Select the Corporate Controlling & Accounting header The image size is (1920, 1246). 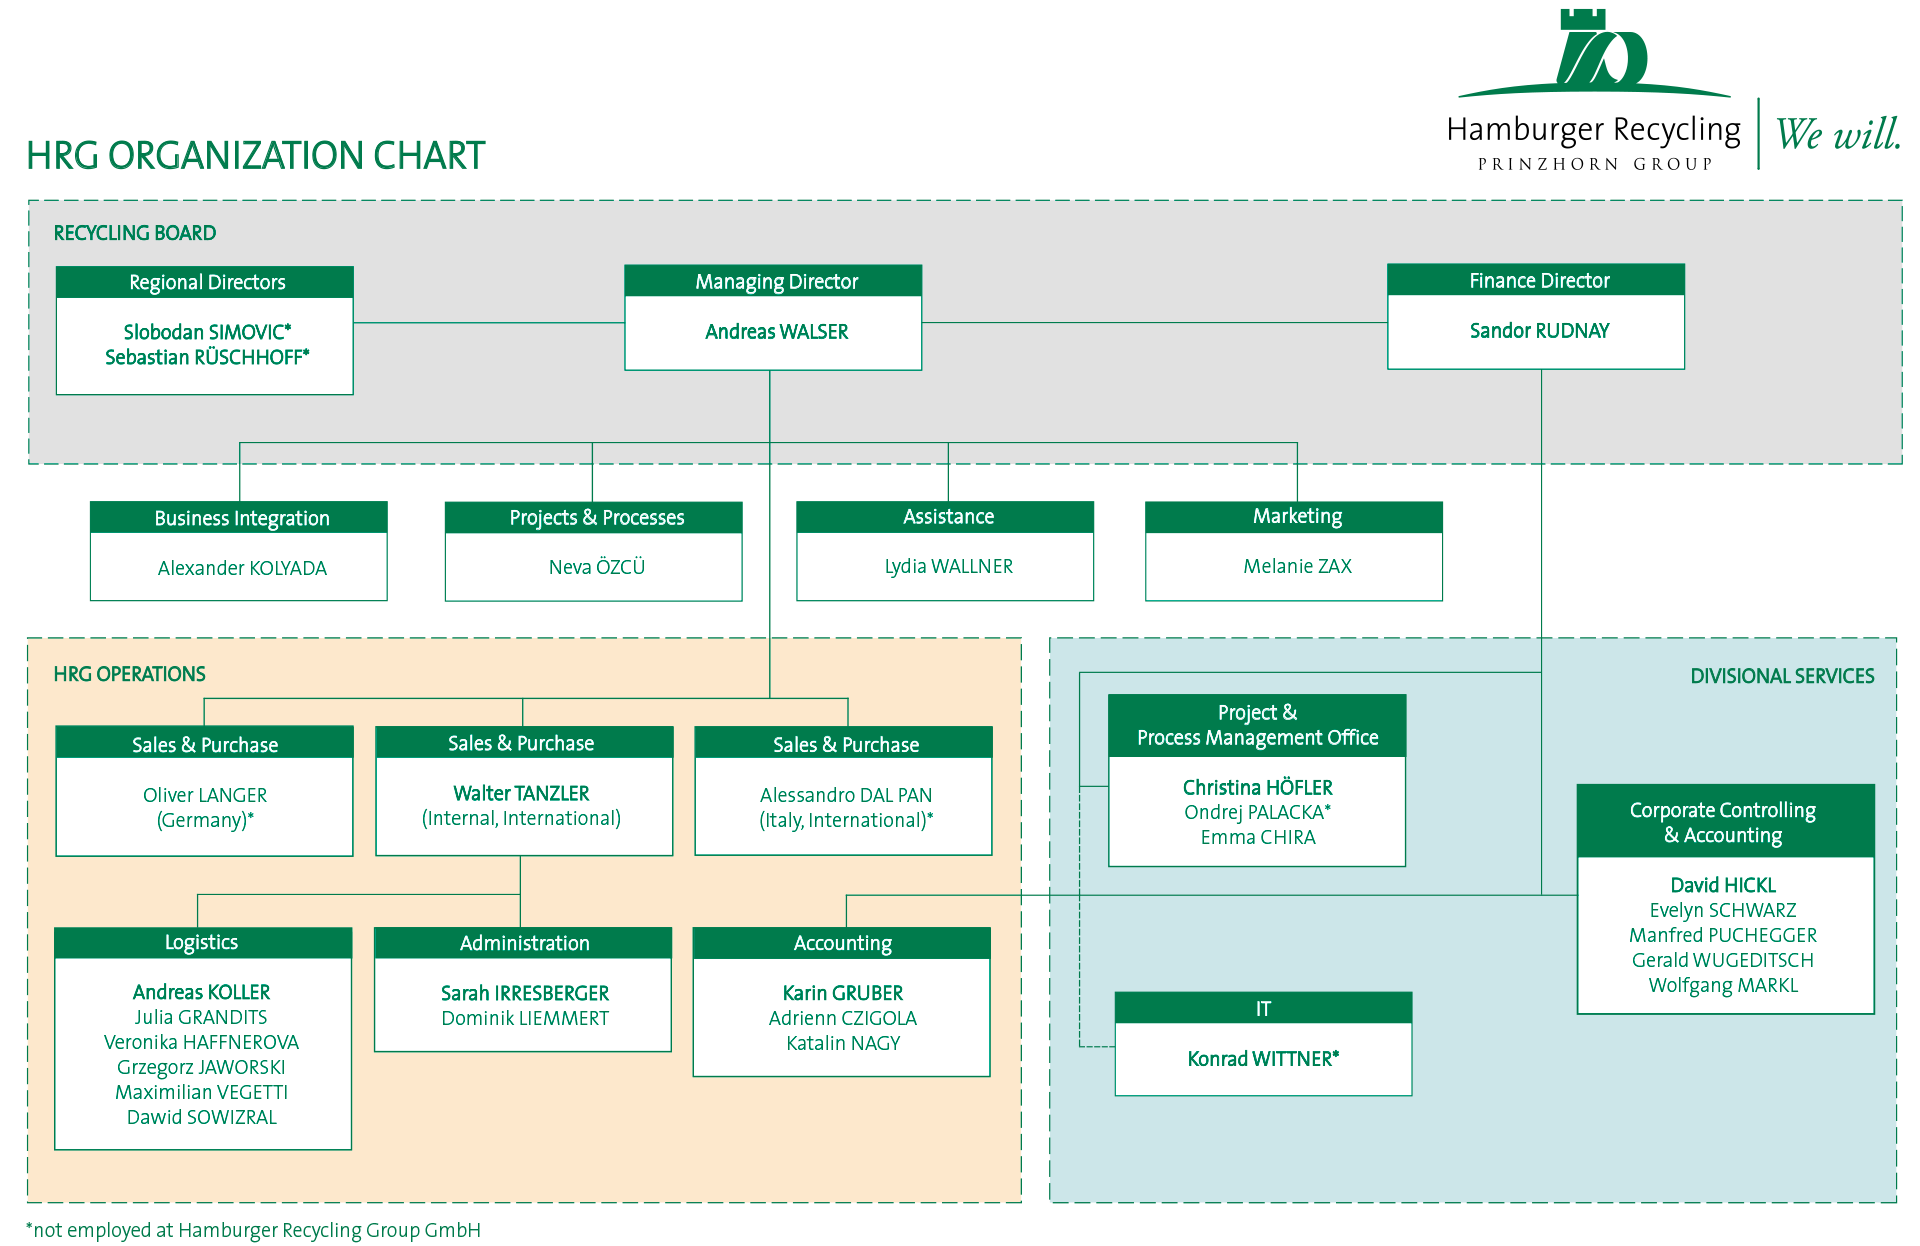(x=1725, y=822)
